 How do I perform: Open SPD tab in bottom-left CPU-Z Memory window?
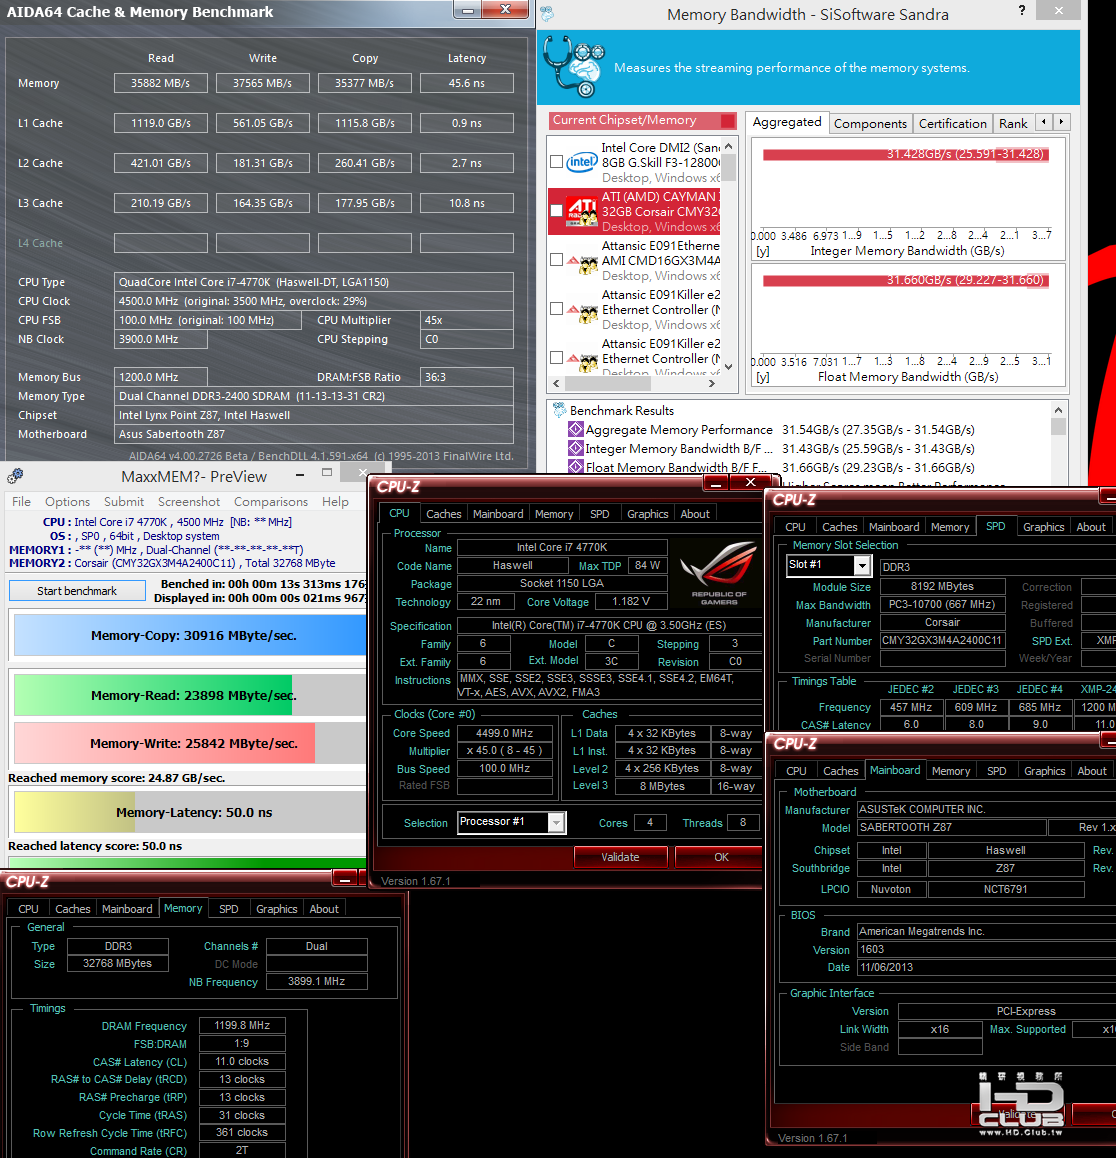pos(228,909)
